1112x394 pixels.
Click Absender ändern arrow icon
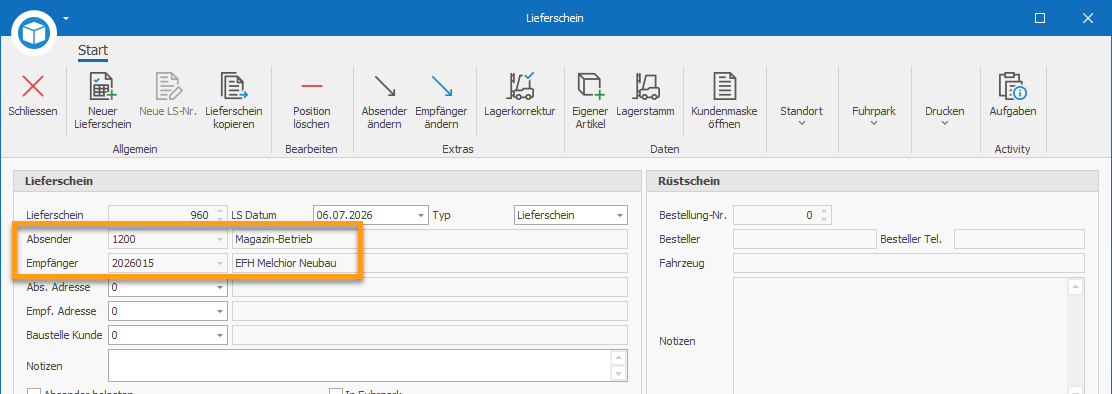pos(384,86)
